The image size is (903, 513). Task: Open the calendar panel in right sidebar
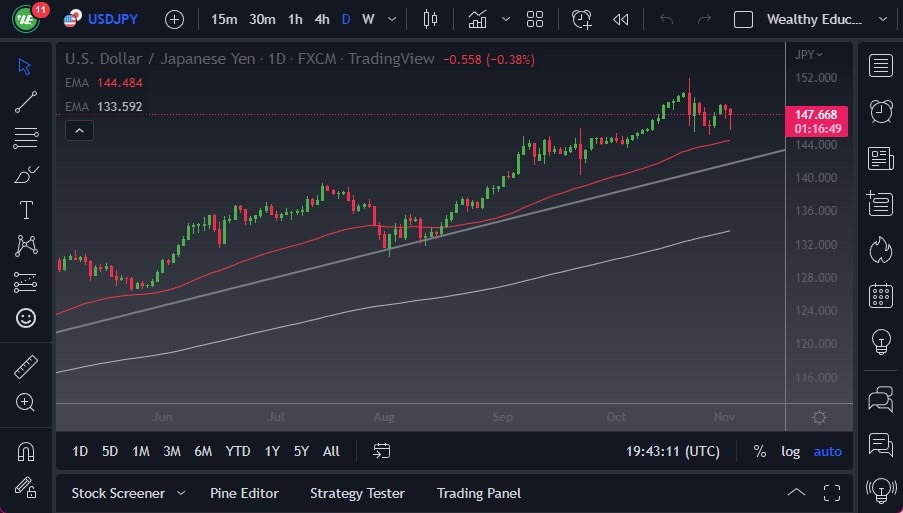click(881, 295)
